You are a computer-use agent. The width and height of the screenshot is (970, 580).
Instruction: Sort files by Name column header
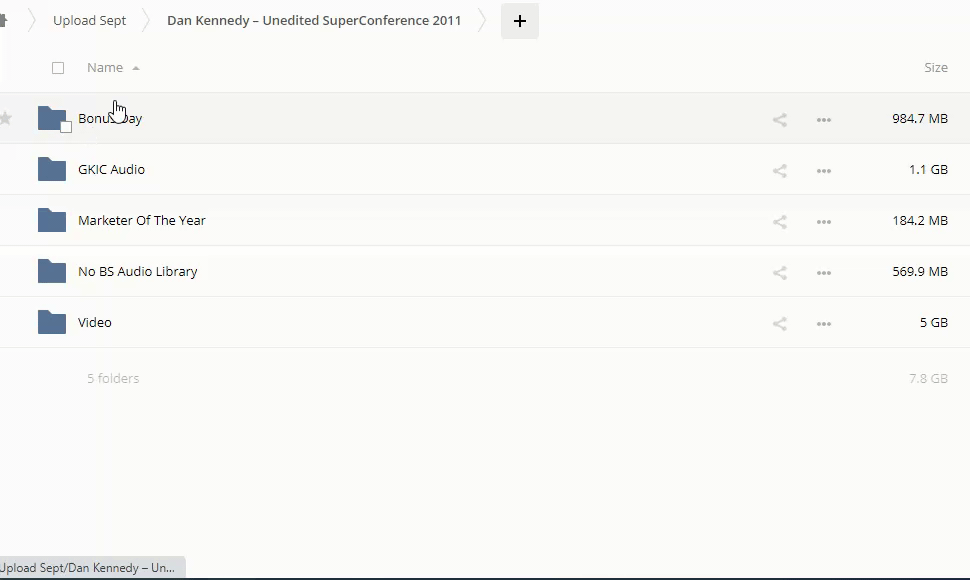pyautogui.click(x=105, y=68)
